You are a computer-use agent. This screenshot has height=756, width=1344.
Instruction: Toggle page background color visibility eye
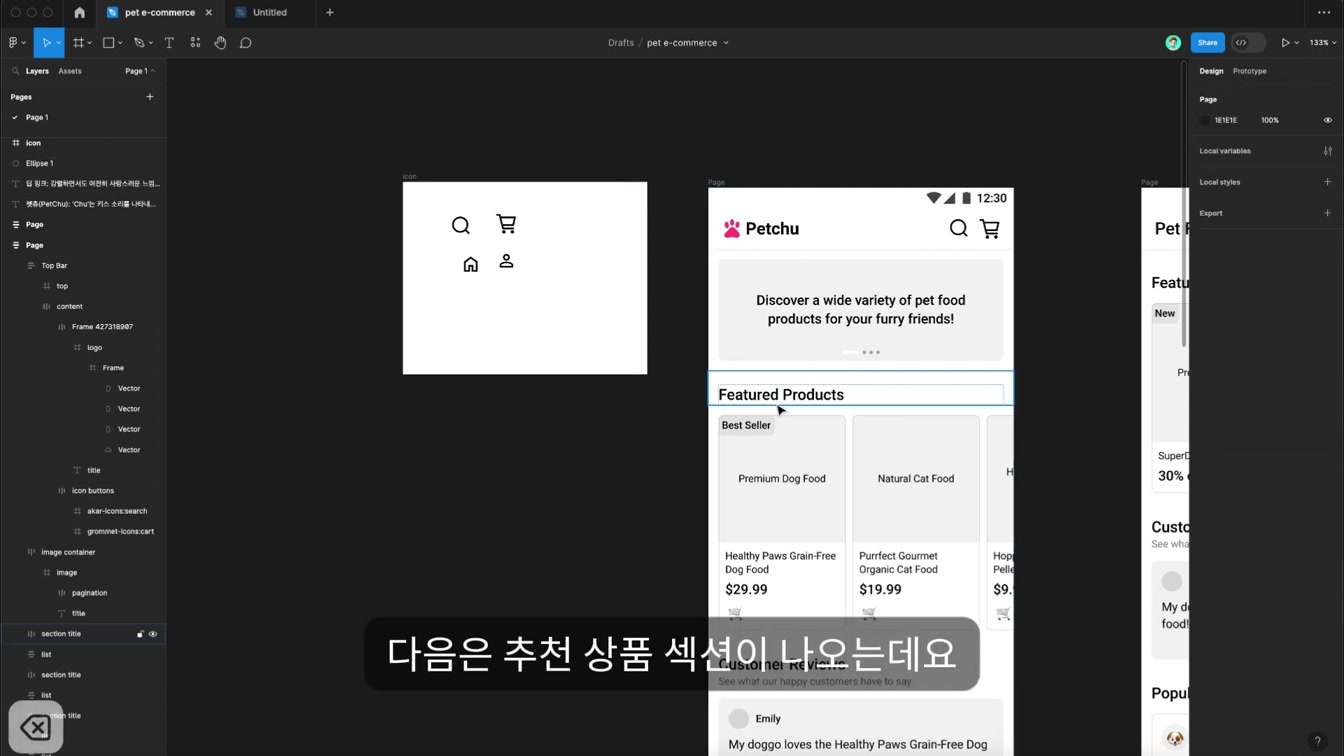[x=1328, y=120]
